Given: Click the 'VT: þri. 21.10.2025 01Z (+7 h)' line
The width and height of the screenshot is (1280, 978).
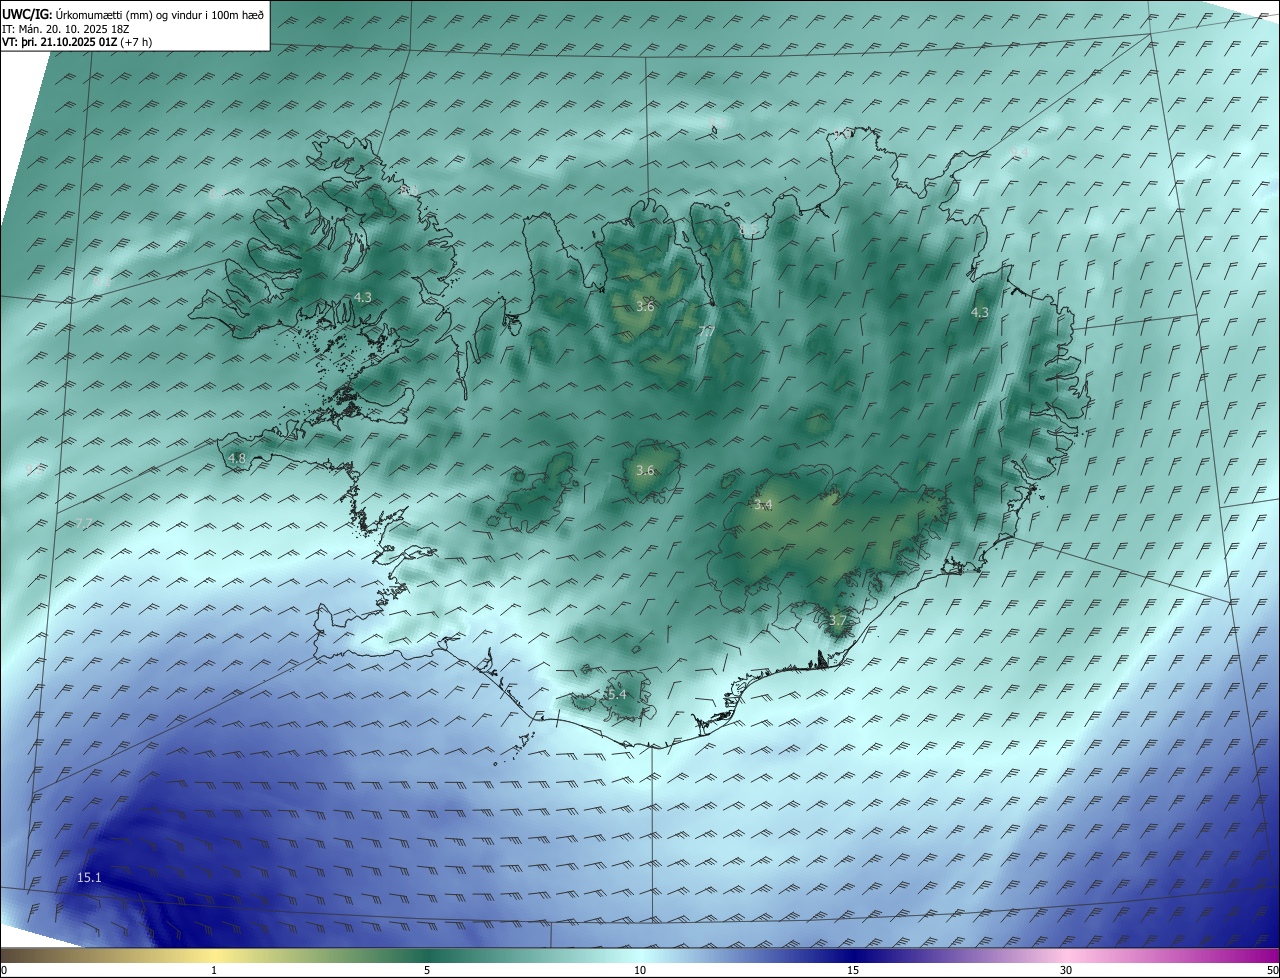Looking at the screenshot, I should (x=76, y=43).
